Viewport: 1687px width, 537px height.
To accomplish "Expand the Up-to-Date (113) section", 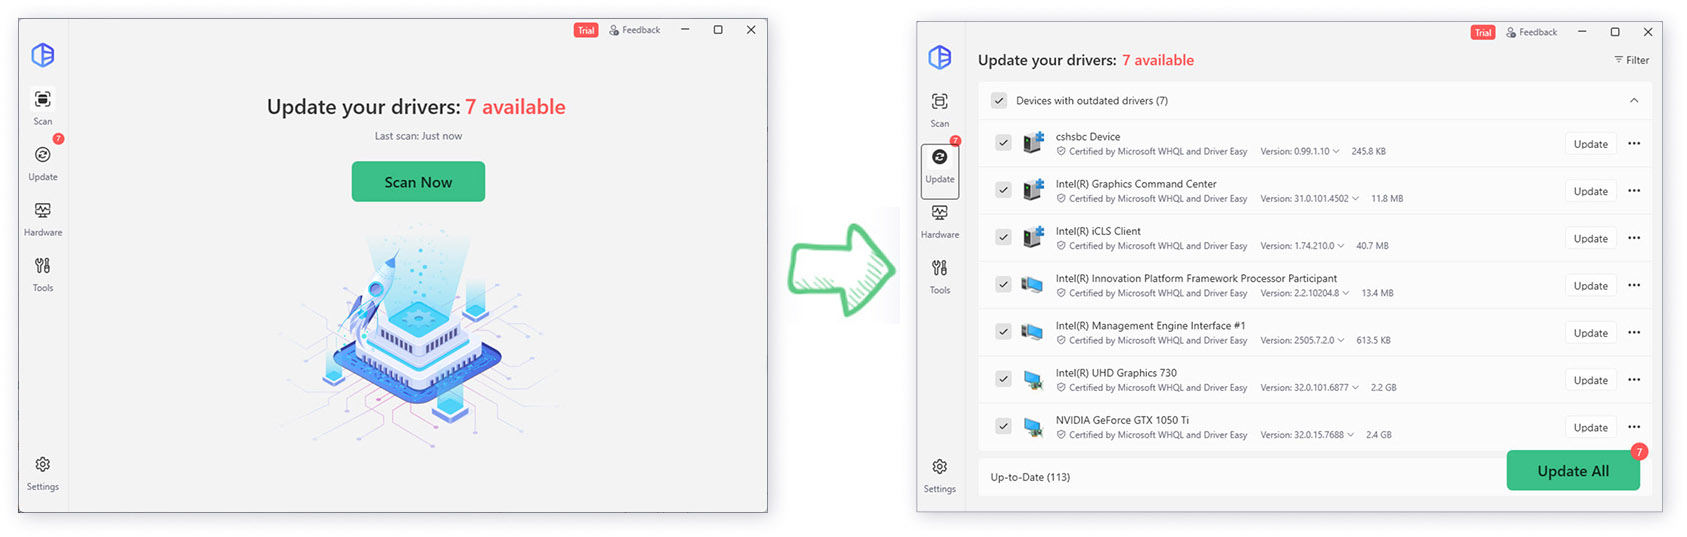I will pos(1030,477).
